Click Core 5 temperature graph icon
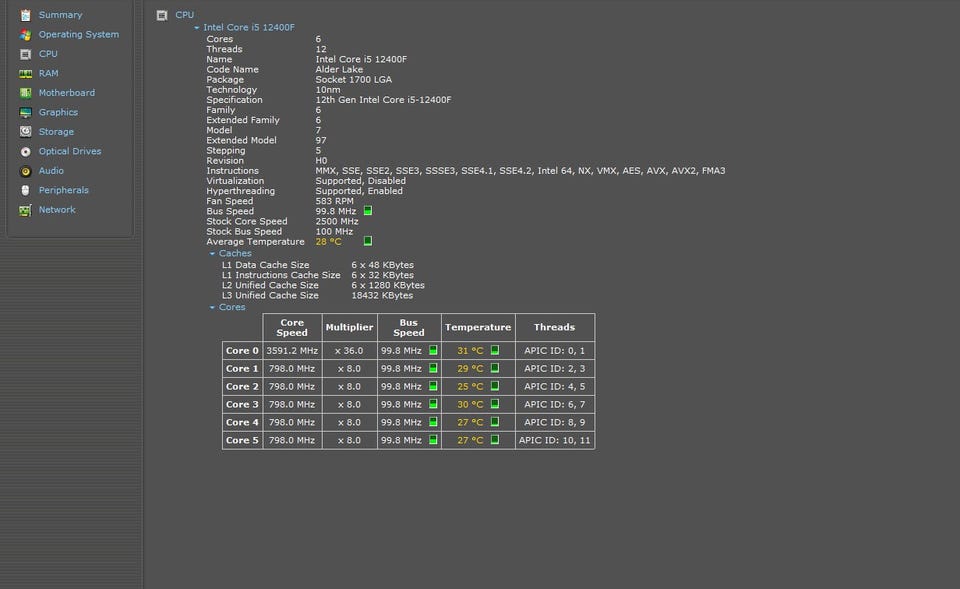This screenshot has height=589, width=960. (x=495, y=440)
